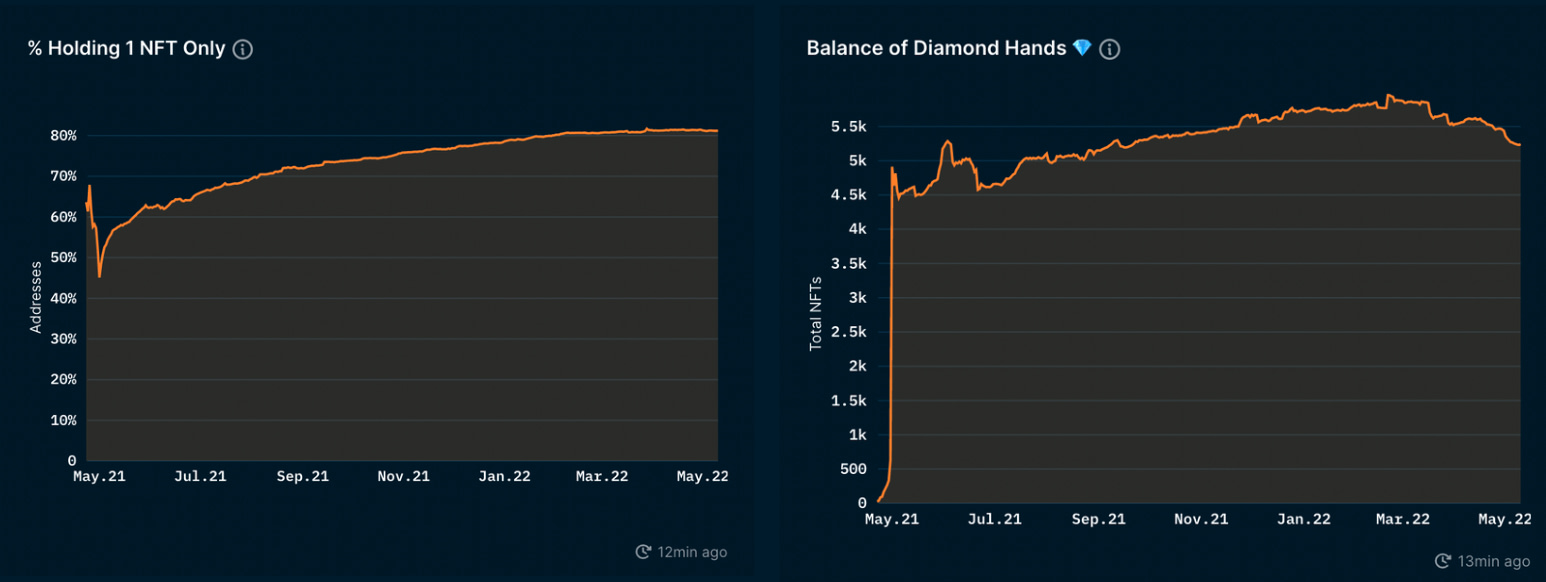Click the '12min ago' timestamp
This screenshot has width=1546, height=582.
point(692,552)
